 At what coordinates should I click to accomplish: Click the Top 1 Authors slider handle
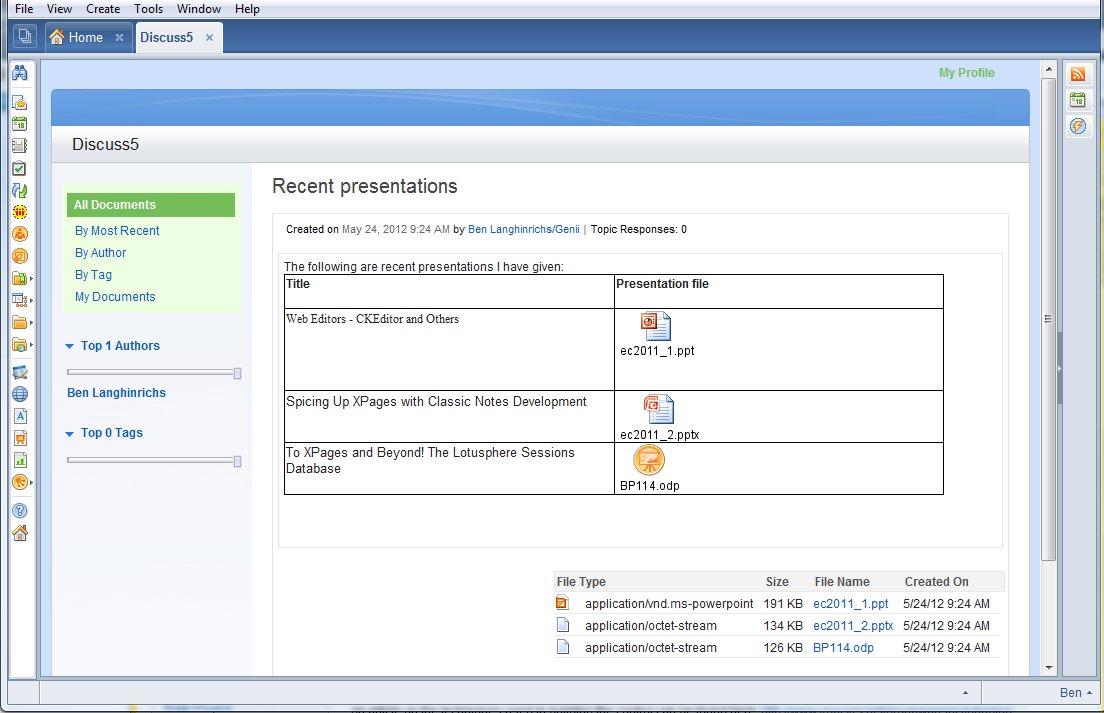(x=237, y=373)
